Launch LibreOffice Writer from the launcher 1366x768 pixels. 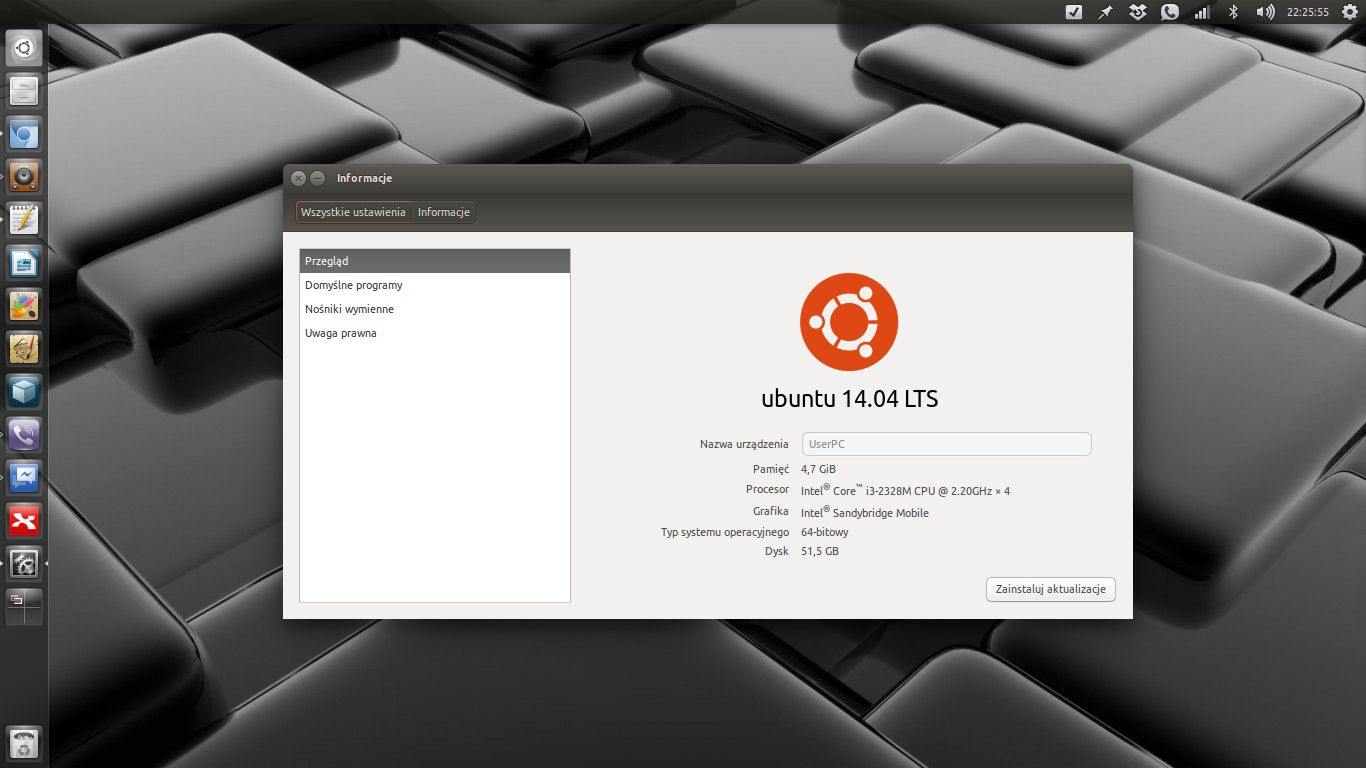coord(24,263)
